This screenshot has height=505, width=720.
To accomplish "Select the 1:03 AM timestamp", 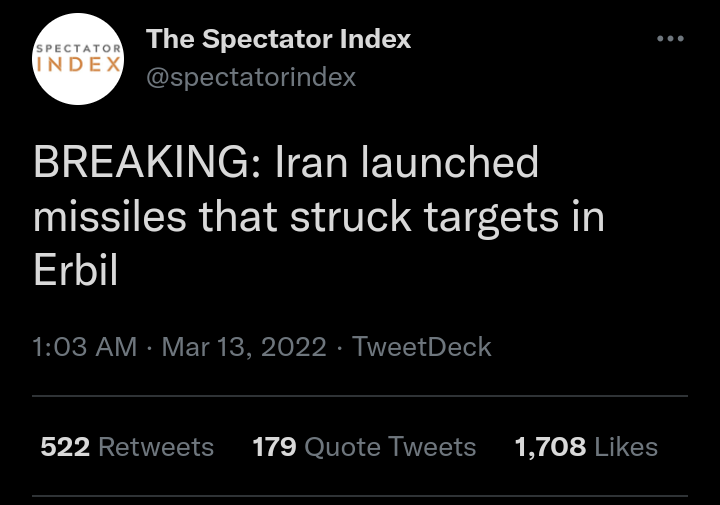I will [x=85, y=347].
